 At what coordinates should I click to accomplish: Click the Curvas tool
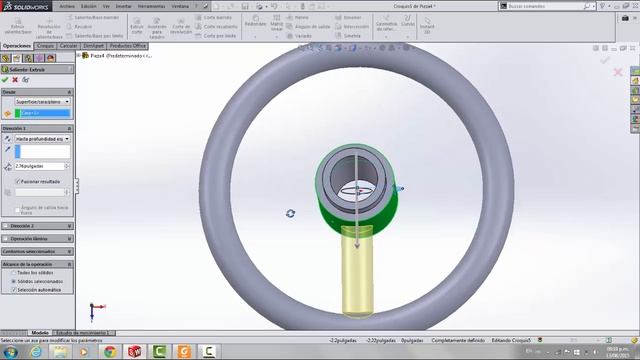click(x=407, y=21)
